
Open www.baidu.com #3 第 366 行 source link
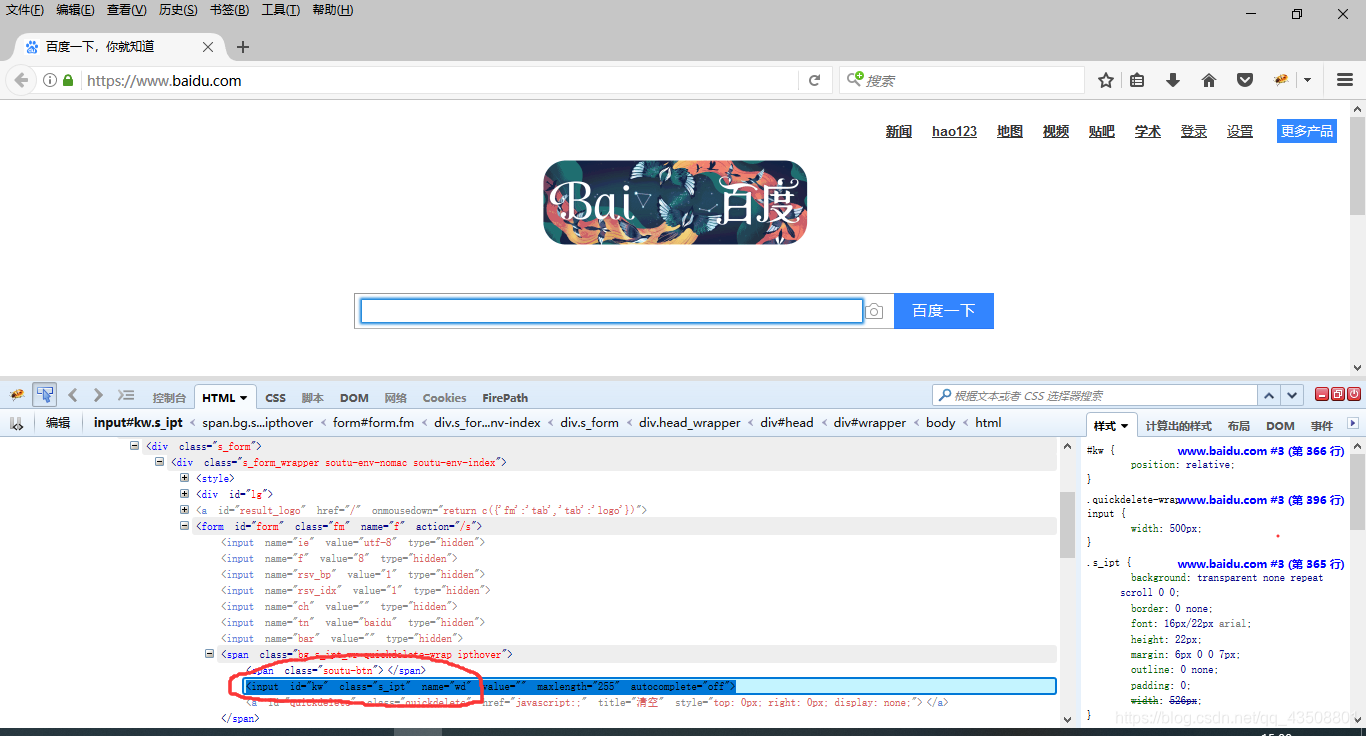coord(1261,451)
